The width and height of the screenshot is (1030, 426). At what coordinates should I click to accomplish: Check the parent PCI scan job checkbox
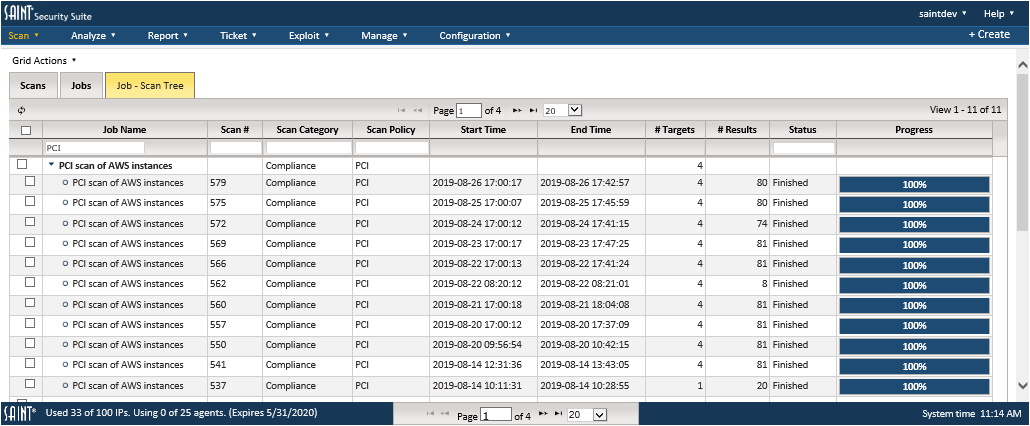[22, 163]
